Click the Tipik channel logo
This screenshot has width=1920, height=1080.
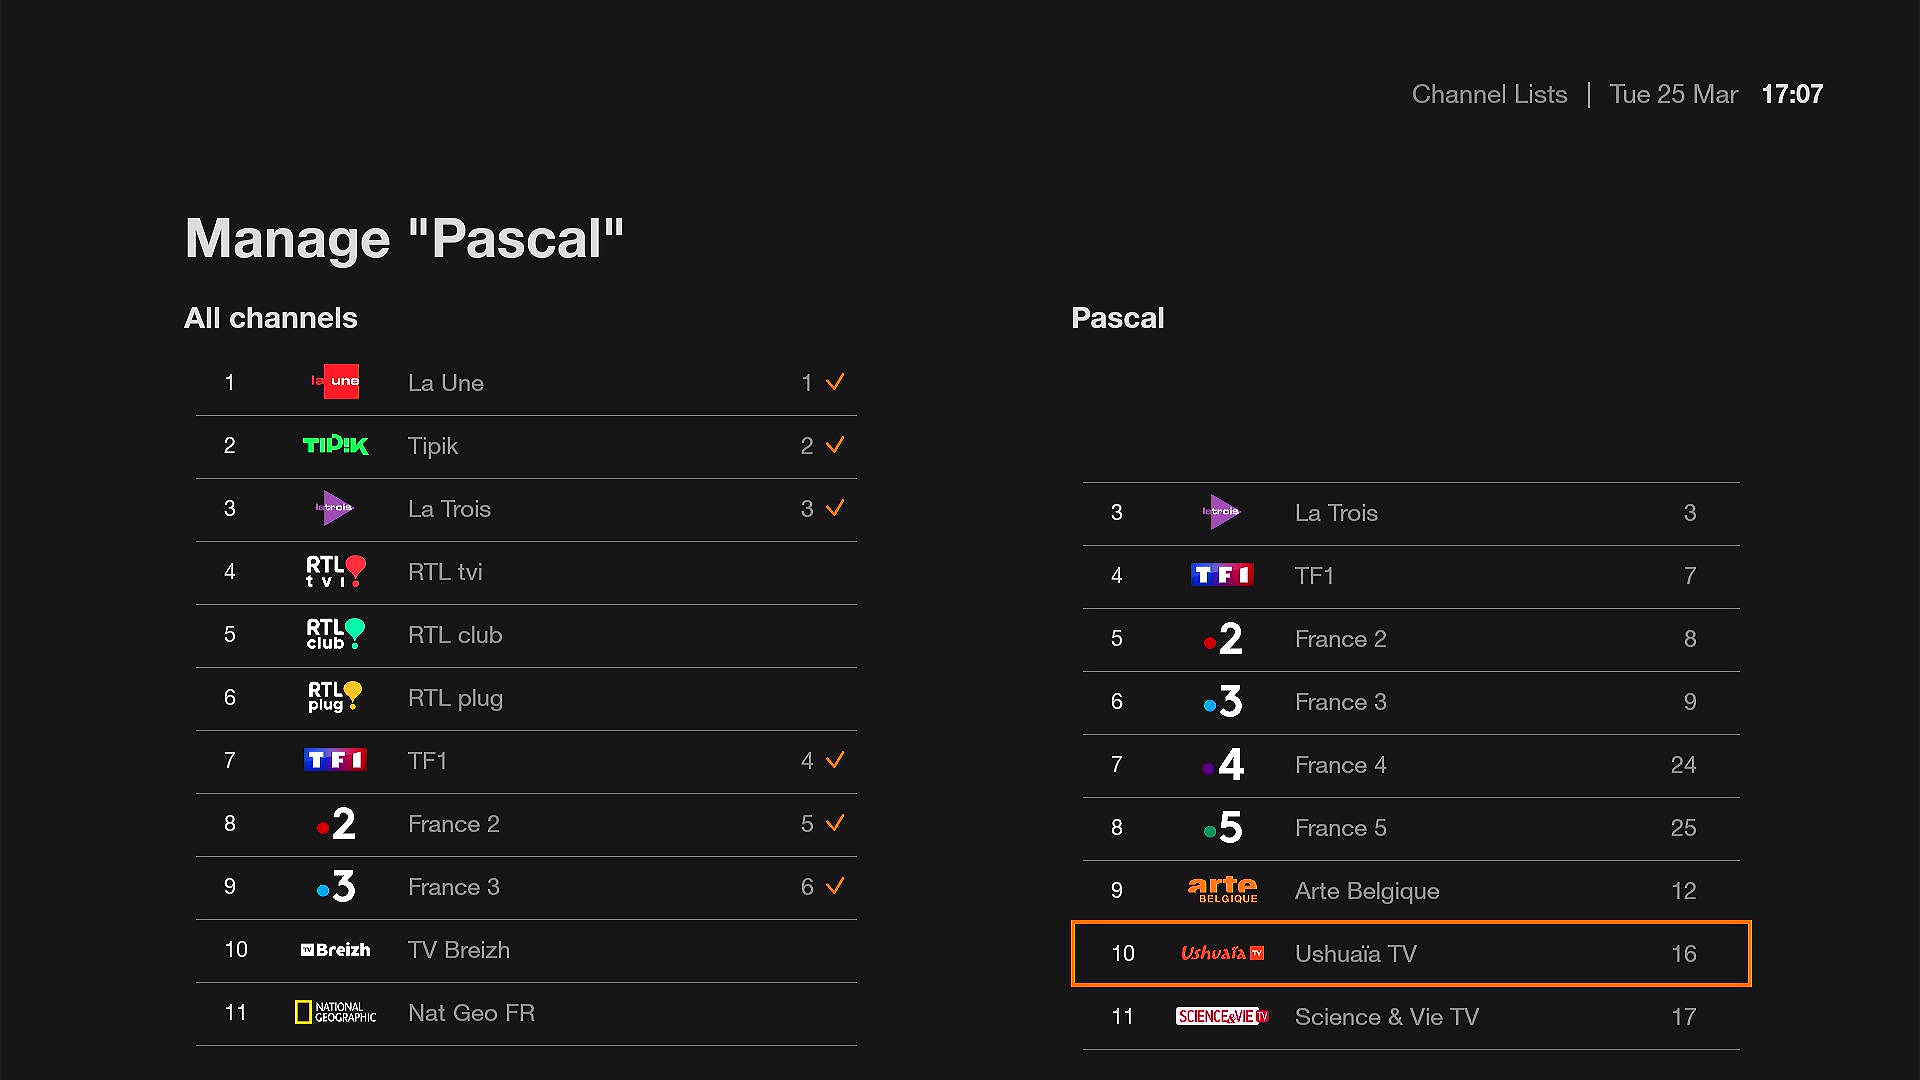tap(335, 445)
